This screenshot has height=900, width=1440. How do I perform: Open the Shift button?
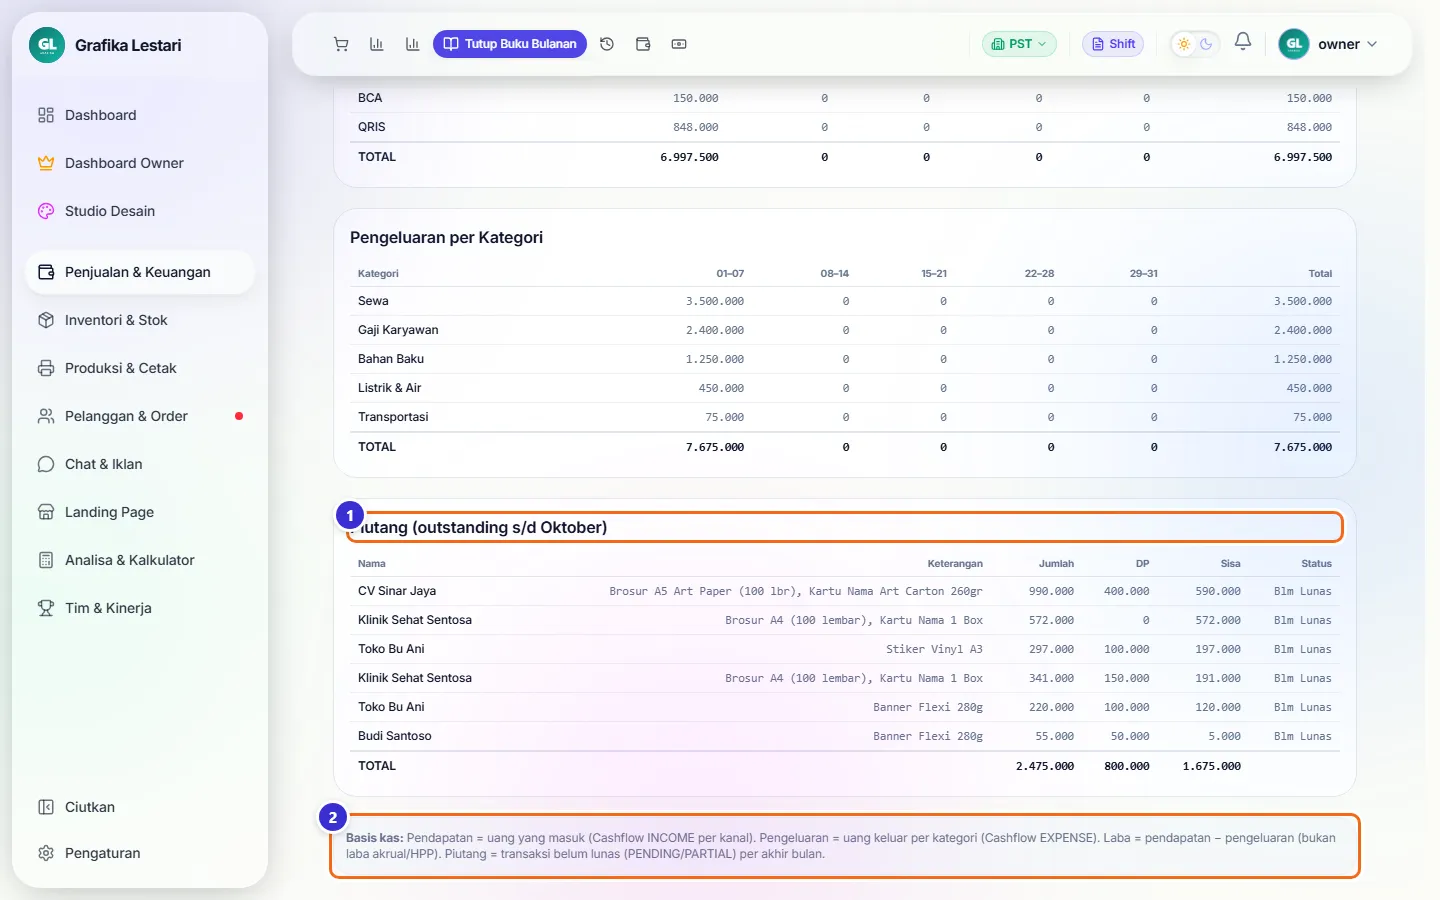pyautogui.click(x=1113, y=44)
